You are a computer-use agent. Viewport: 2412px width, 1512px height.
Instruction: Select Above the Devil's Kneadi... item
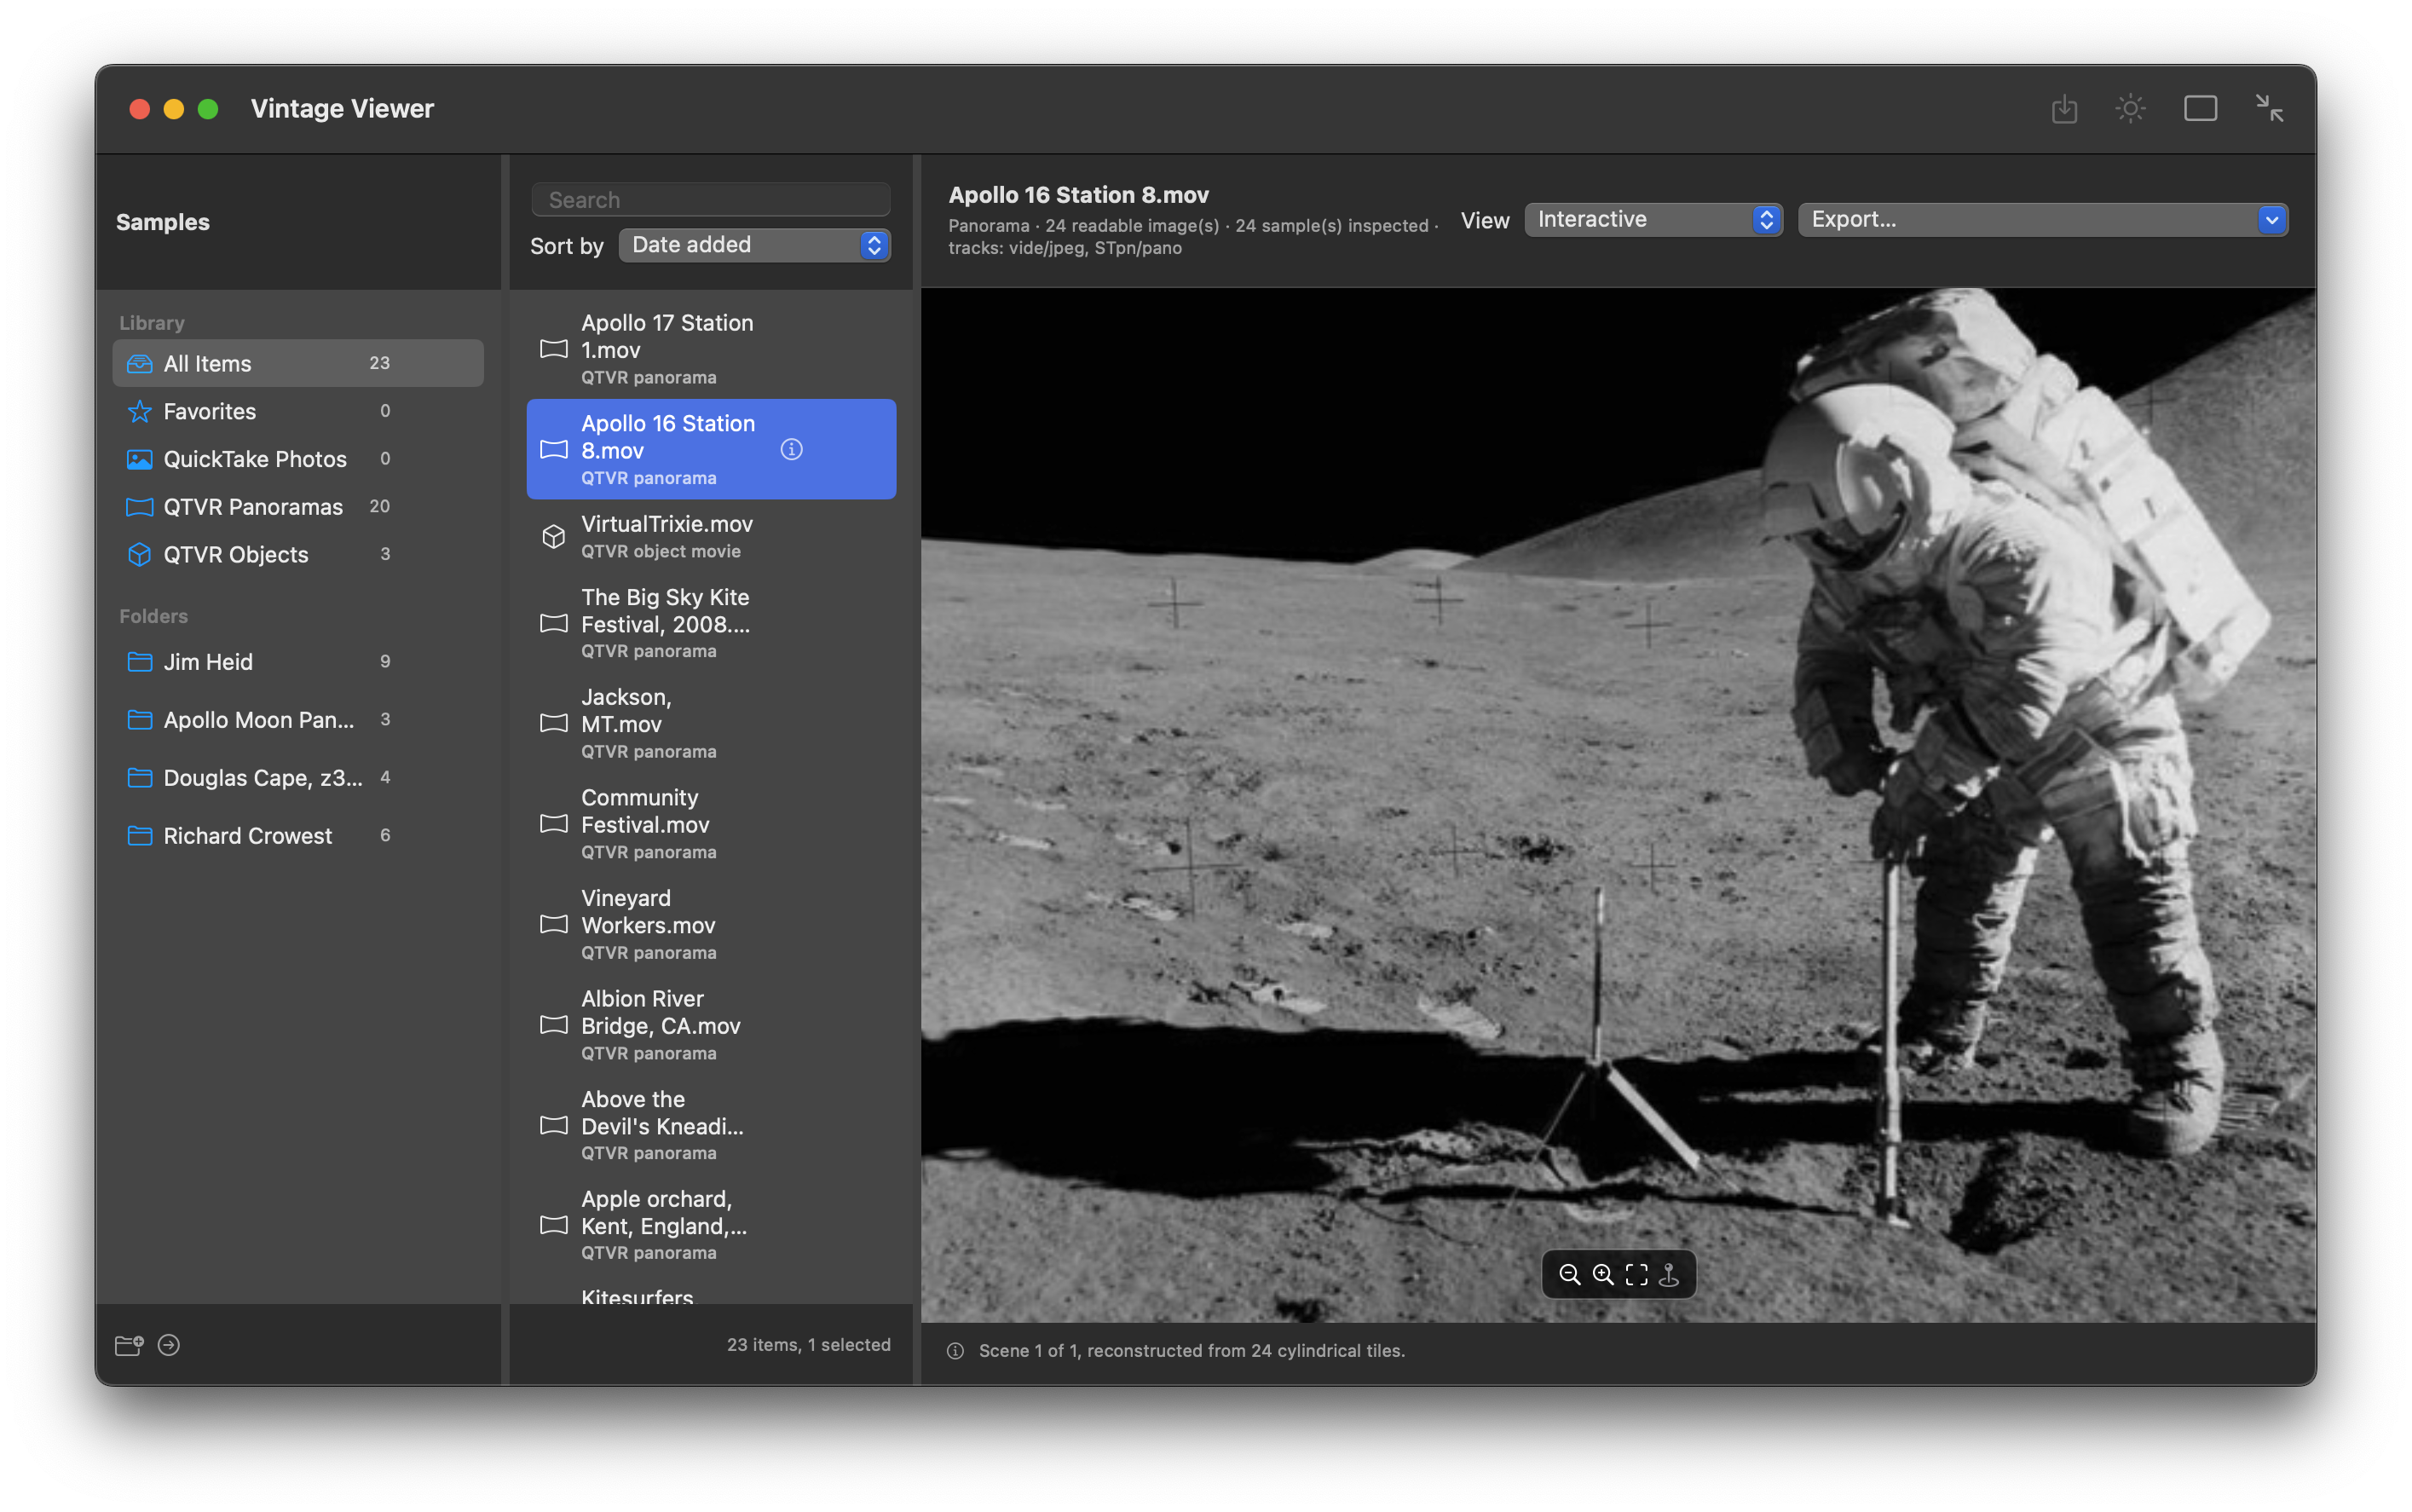coord(711,1125)
